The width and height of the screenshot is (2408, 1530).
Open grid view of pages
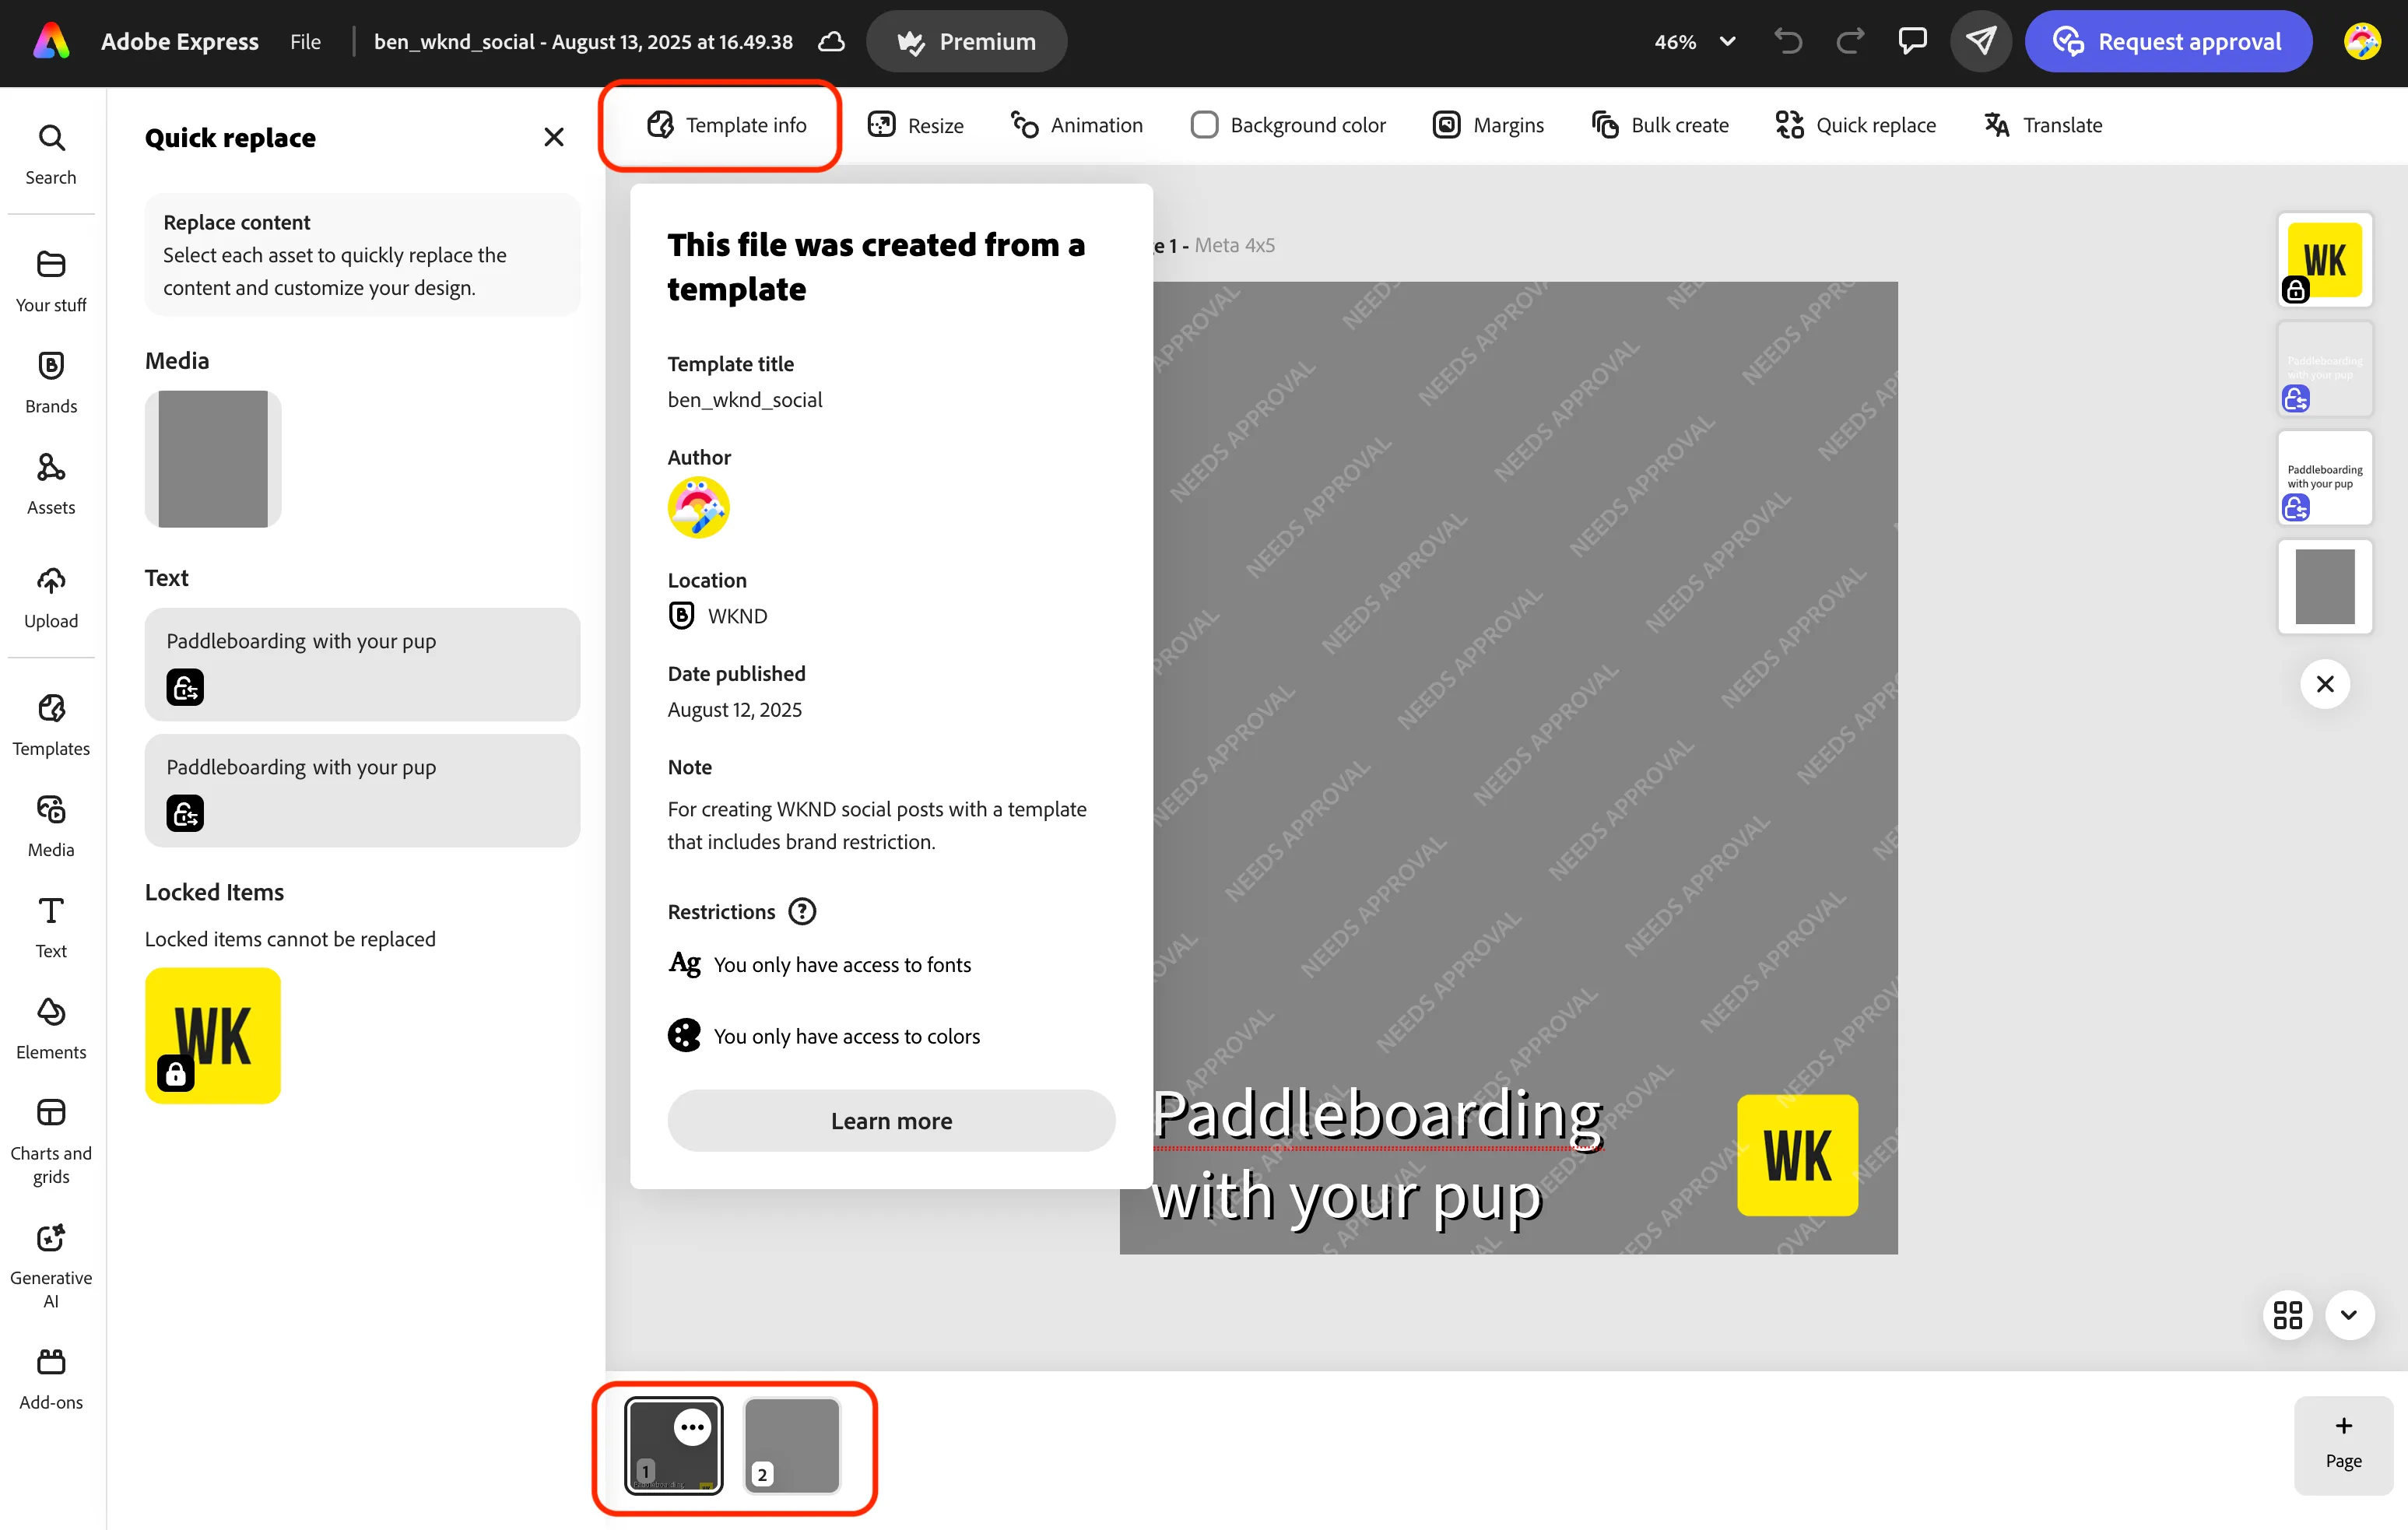point(2287,1314)
